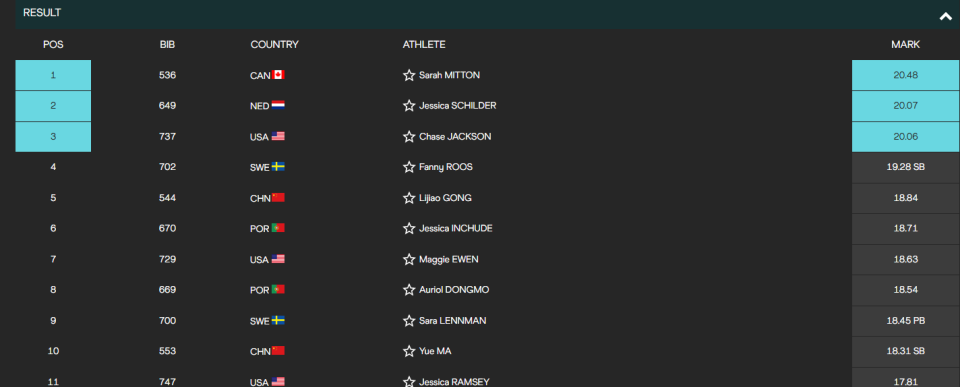Toggle the star next to Chase JACKSON
960x387 pixels.
point(409,137)
